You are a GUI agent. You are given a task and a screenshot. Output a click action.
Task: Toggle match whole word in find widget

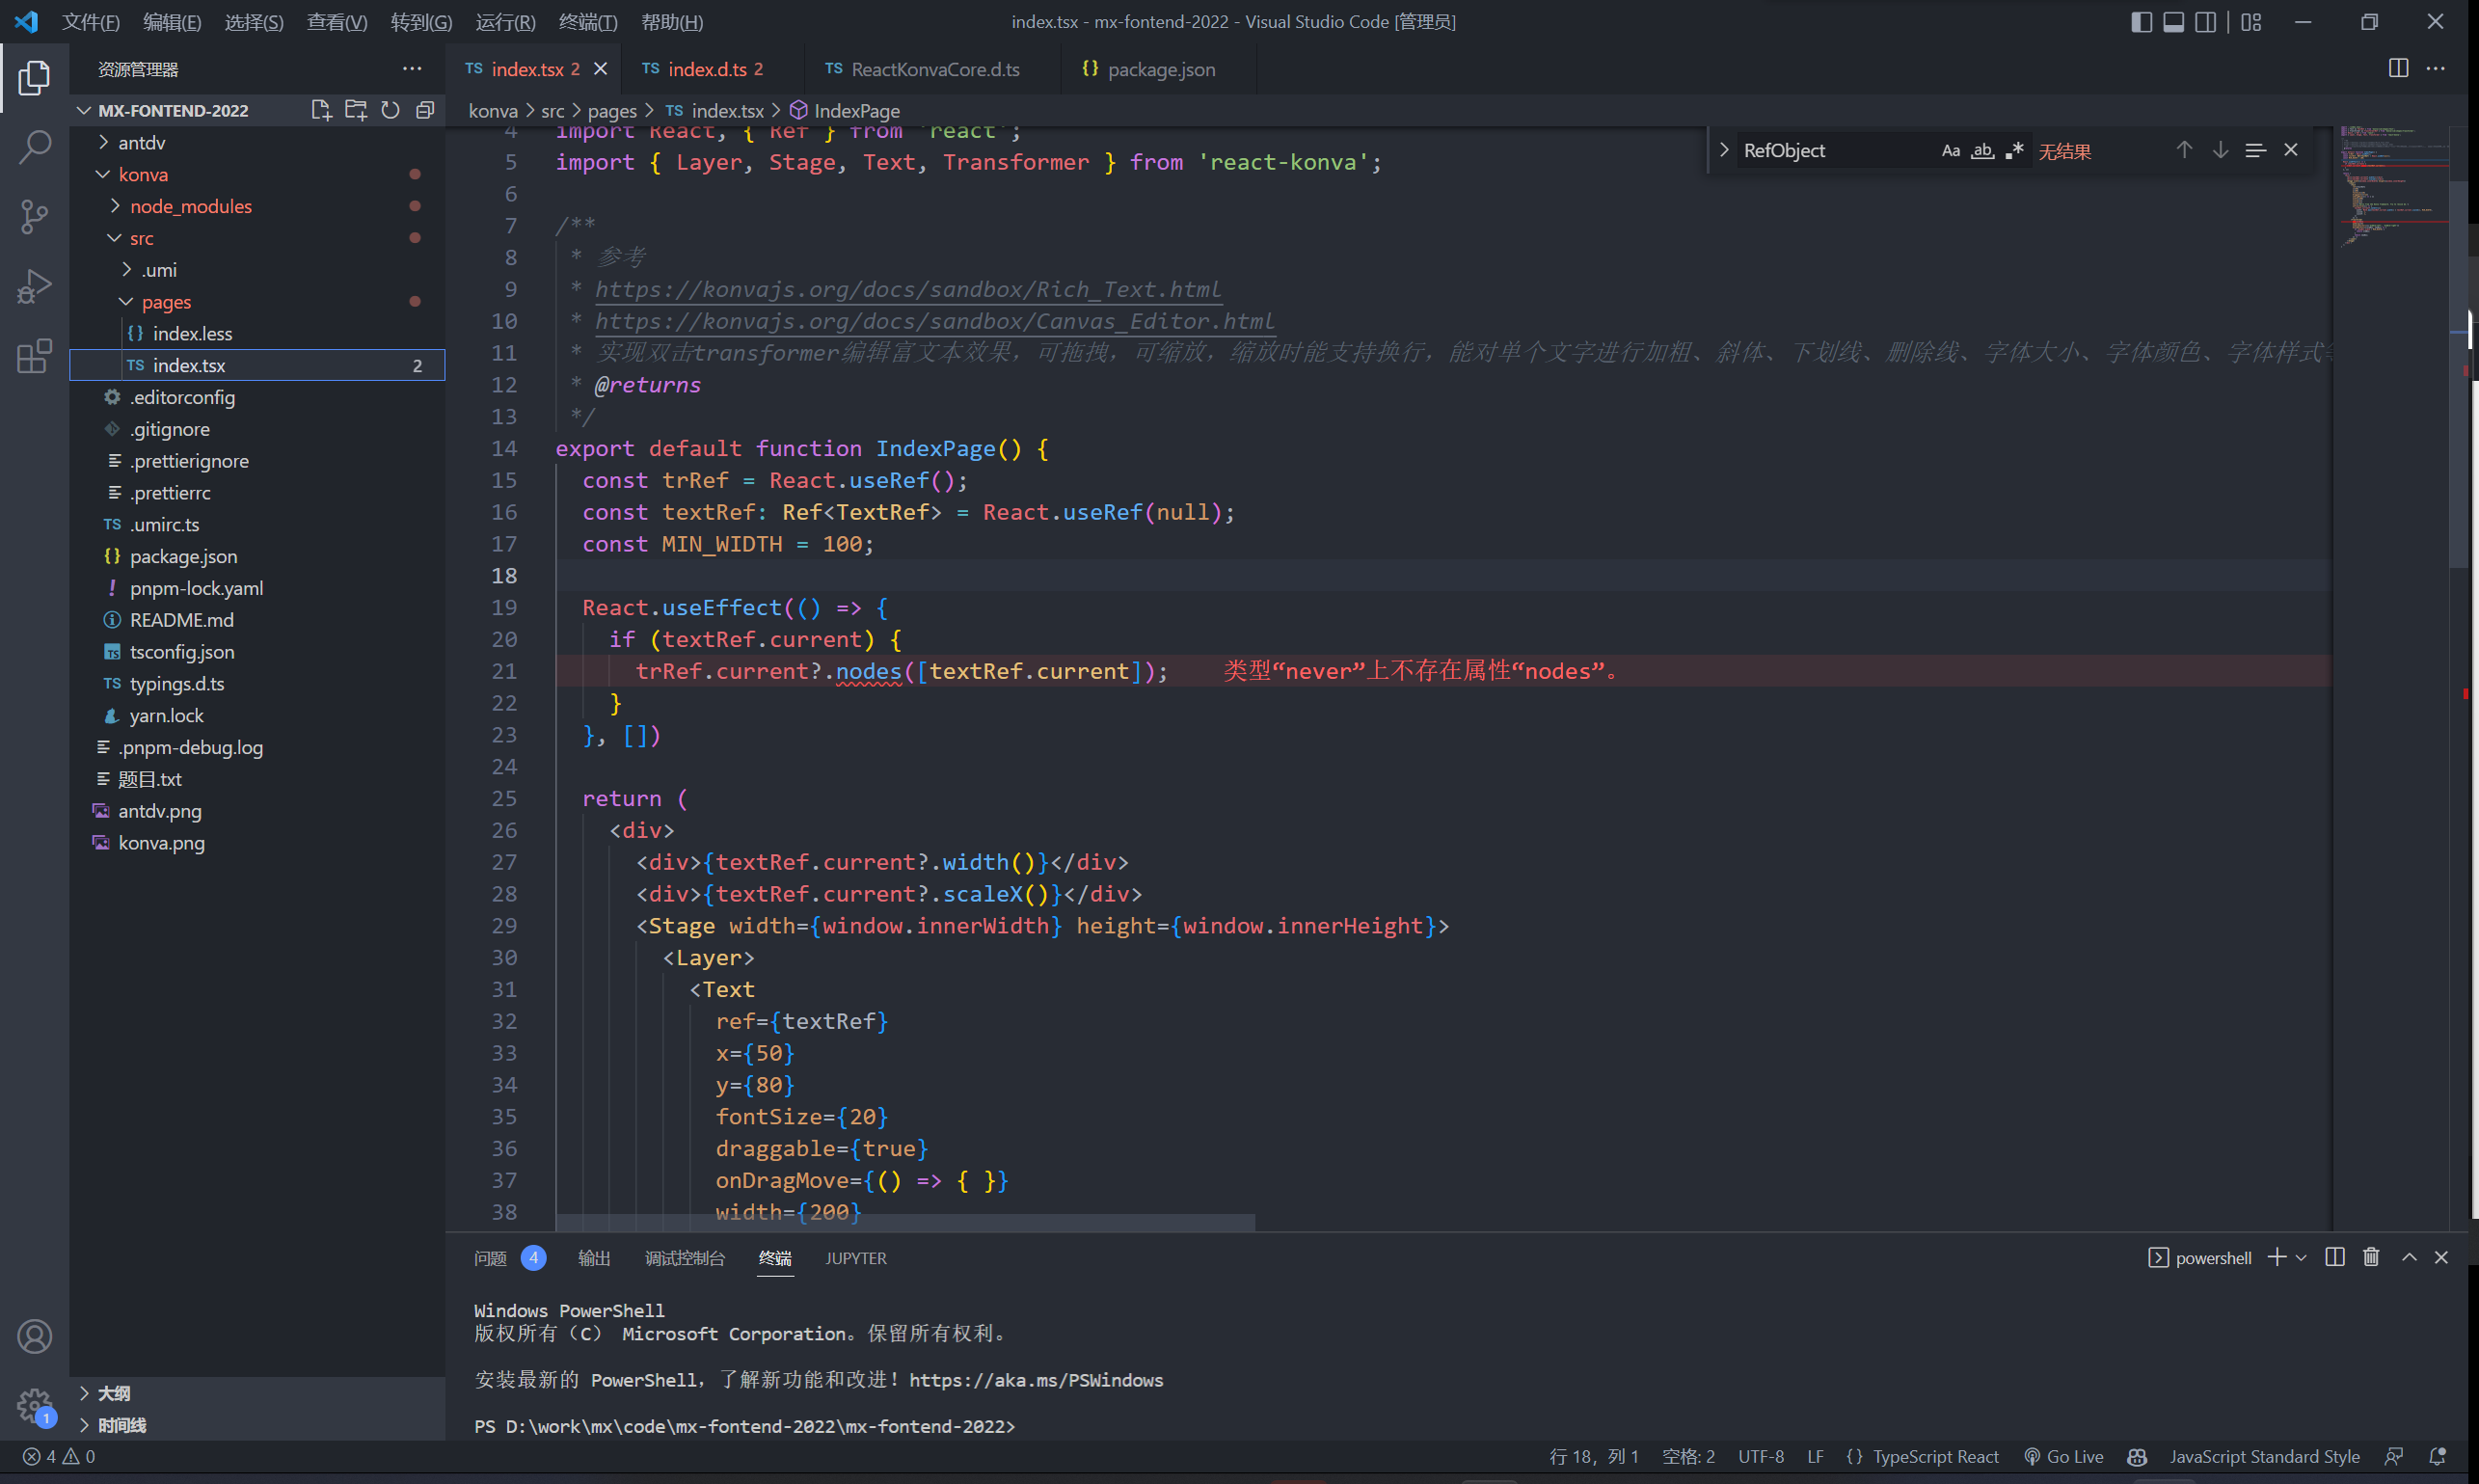(x=1982, y=150)
